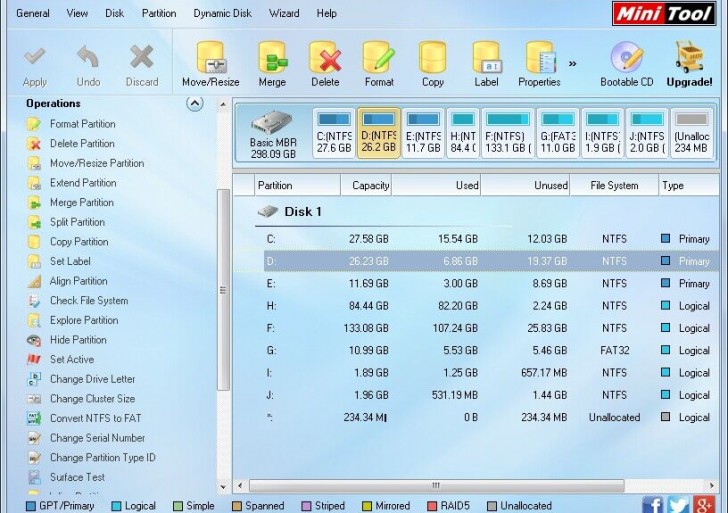Click horizontal scrollbar right arrow
728x513 pixels.
tap(712, 486)
